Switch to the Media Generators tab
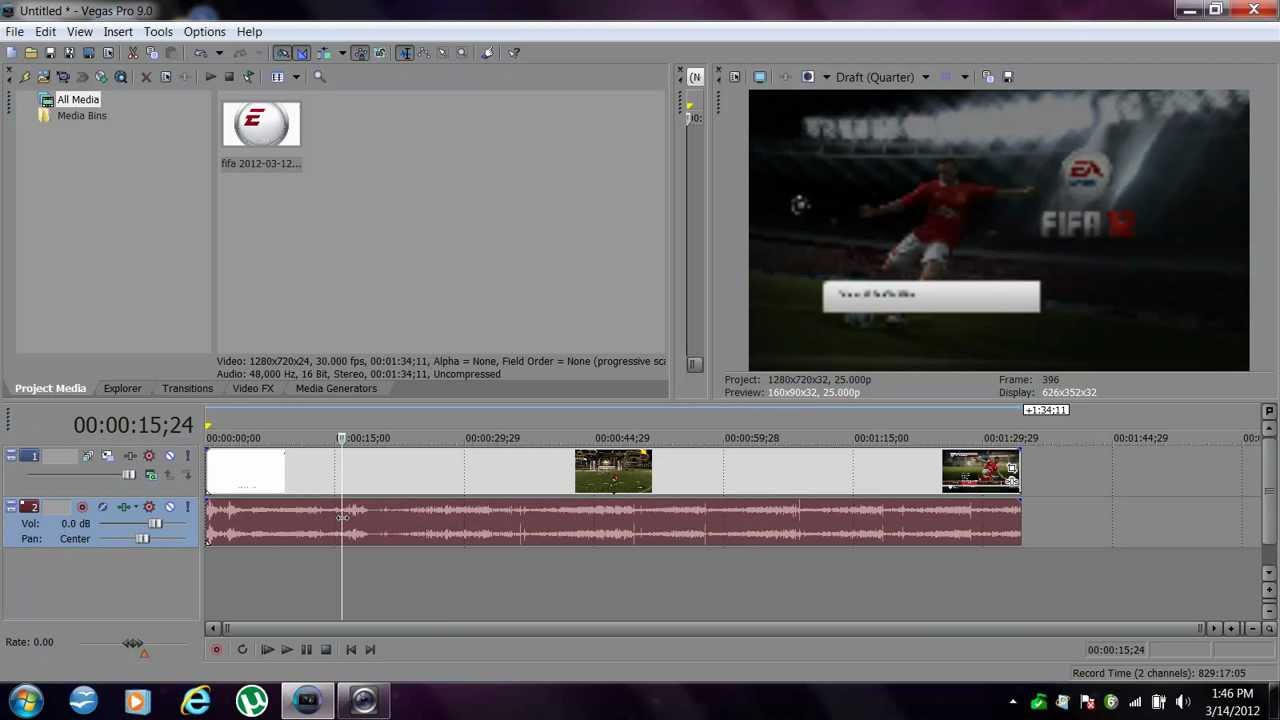The image size is (1280, 720). 336,388
